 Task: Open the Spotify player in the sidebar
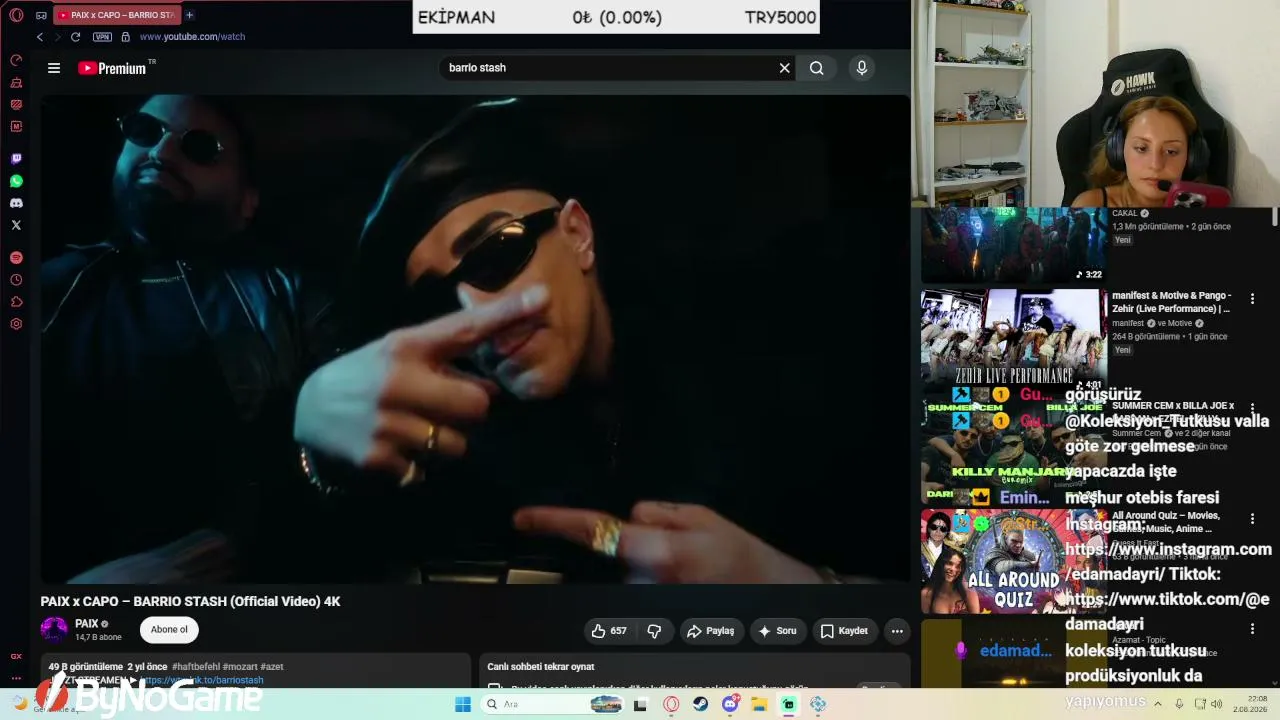[x=16, y=258]
